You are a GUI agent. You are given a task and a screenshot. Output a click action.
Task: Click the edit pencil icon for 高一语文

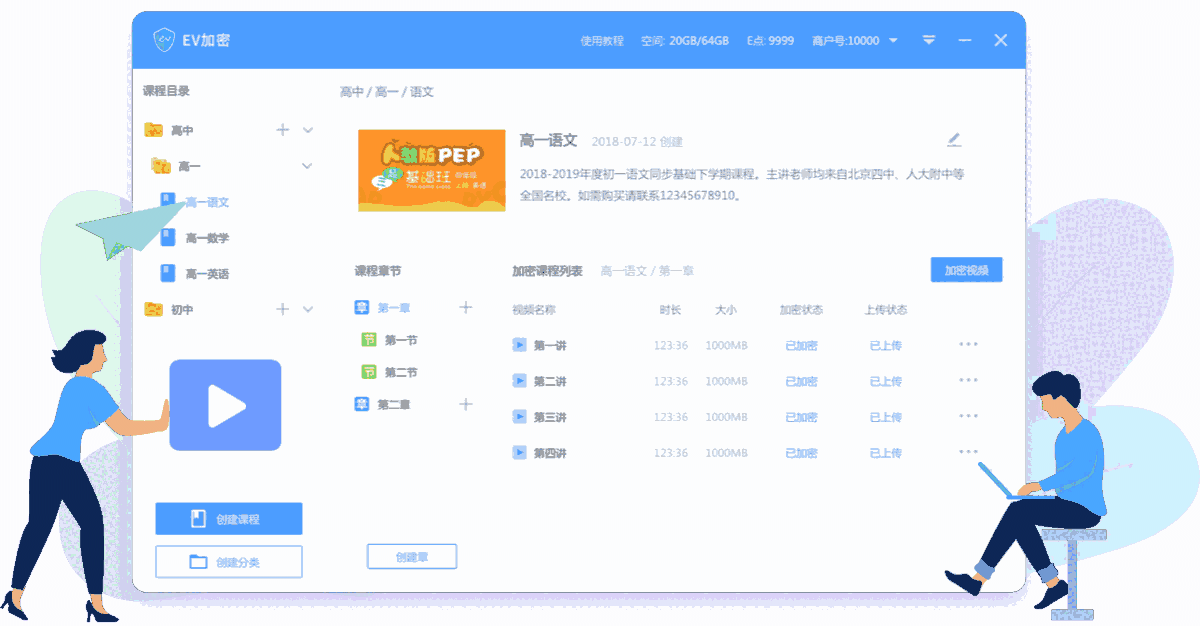click(954, 140)
